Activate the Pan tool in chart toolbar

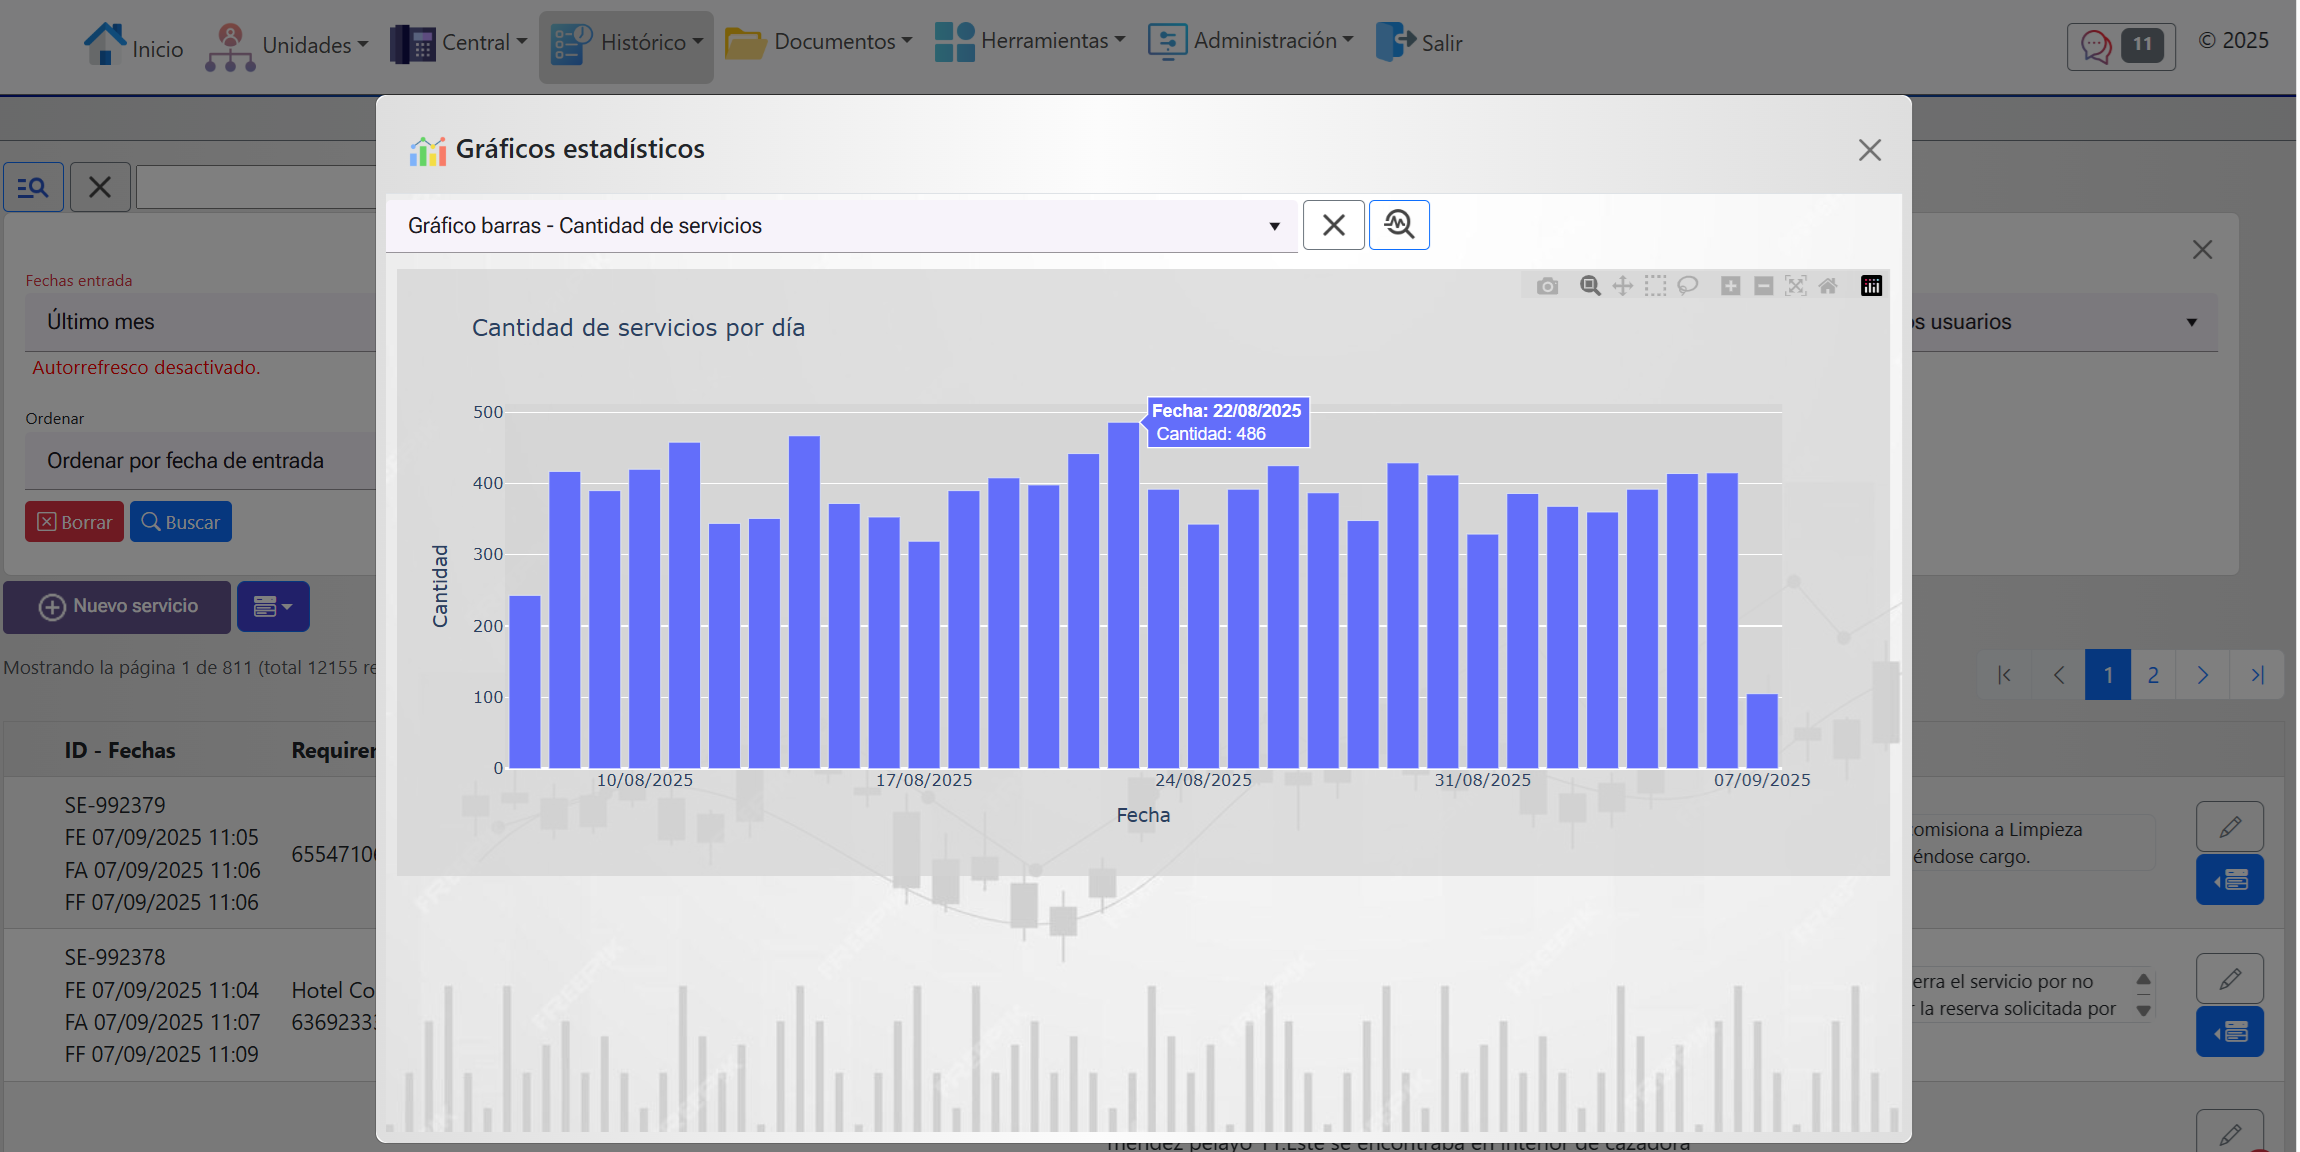click(x=1622, y=286)
